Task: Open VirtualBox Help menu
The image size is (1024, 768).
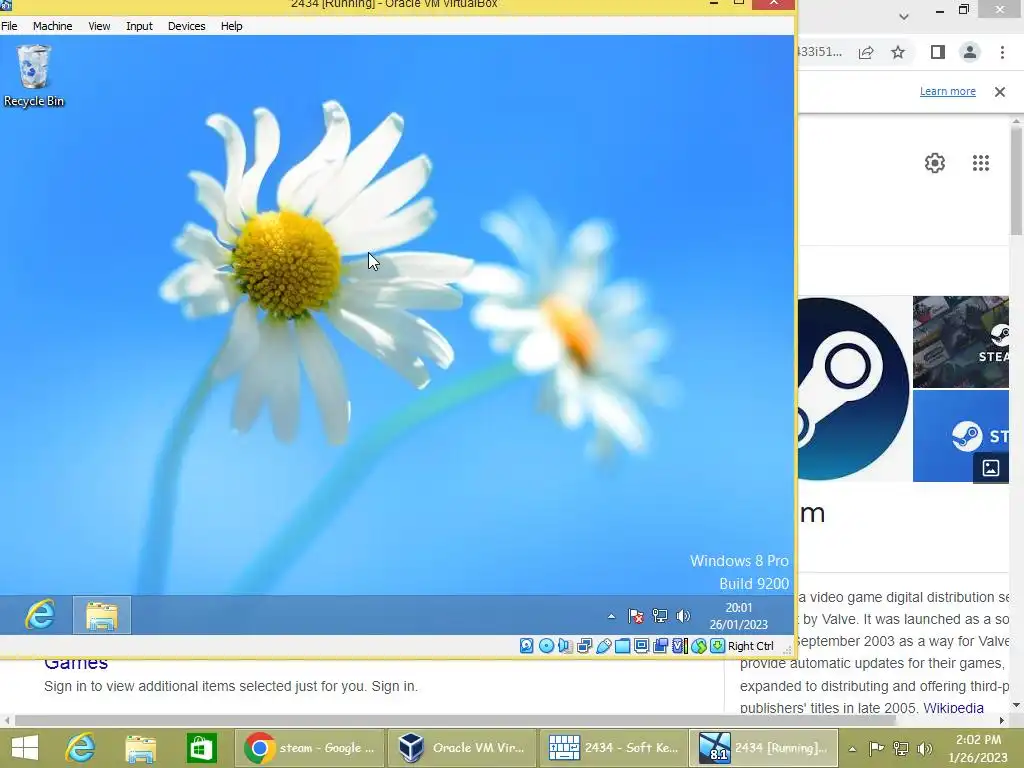Action: (x=231, y=26)
